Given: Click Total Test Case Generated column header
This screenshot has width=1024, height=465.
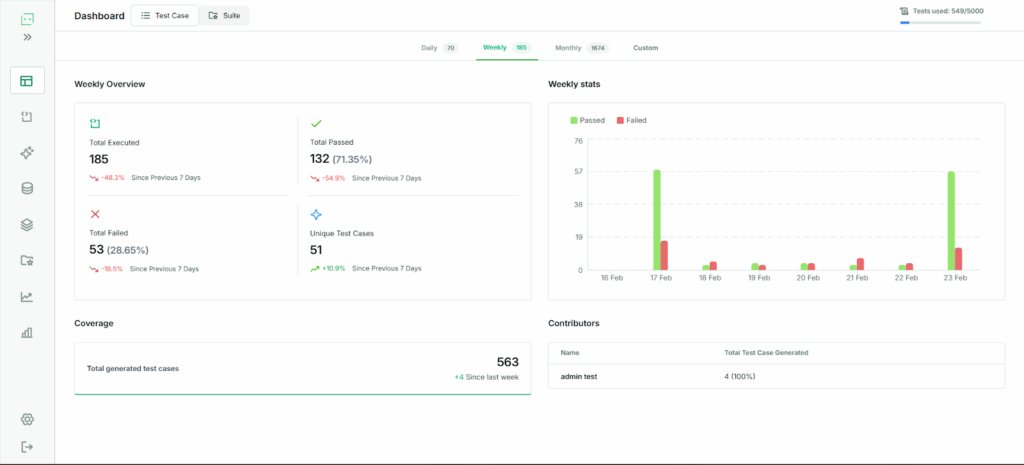Looking at the screenshot, I should click(x=766, y=353).
